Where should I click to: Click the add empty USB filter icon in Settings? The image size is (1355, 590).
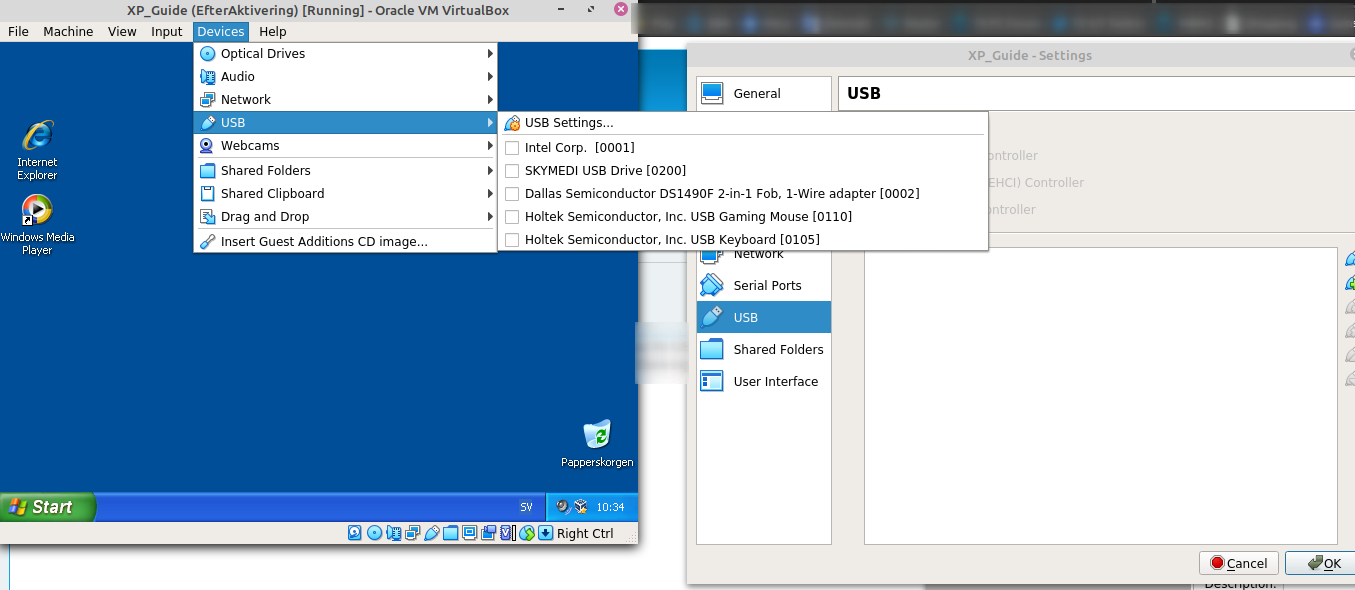point(1350,258)
